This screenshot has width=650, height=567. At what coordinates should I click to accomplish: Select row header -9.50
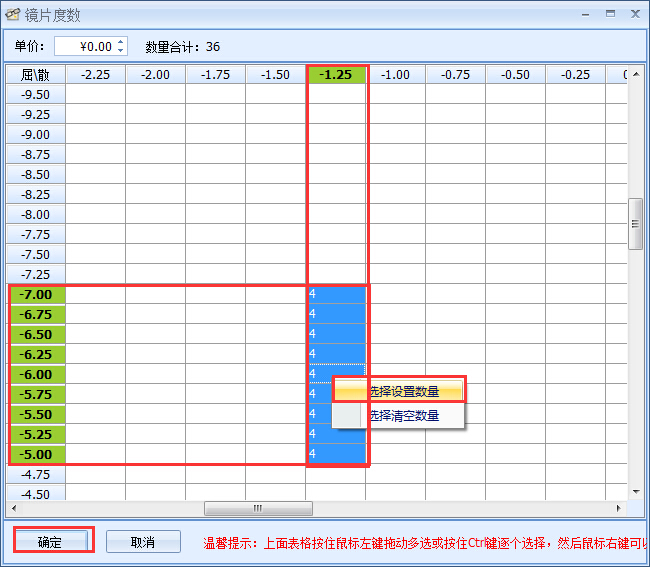point(36,94)
